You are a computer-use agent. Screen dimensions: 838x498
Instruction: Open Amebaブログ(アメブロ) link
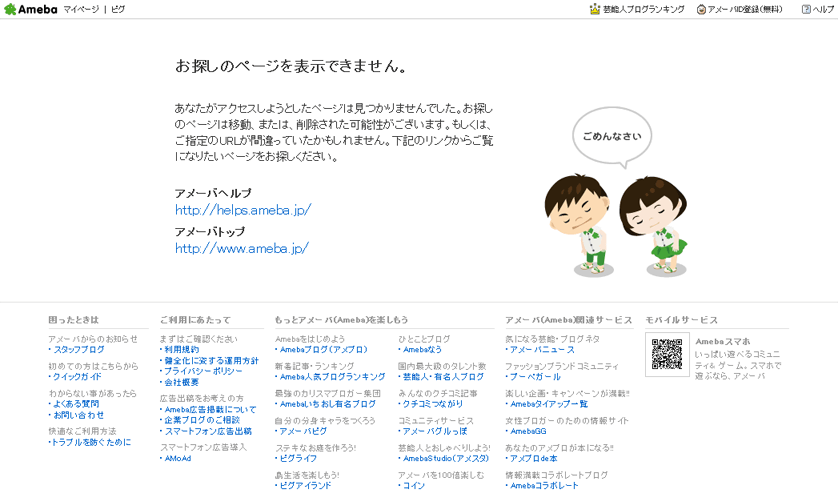point(324,349)
